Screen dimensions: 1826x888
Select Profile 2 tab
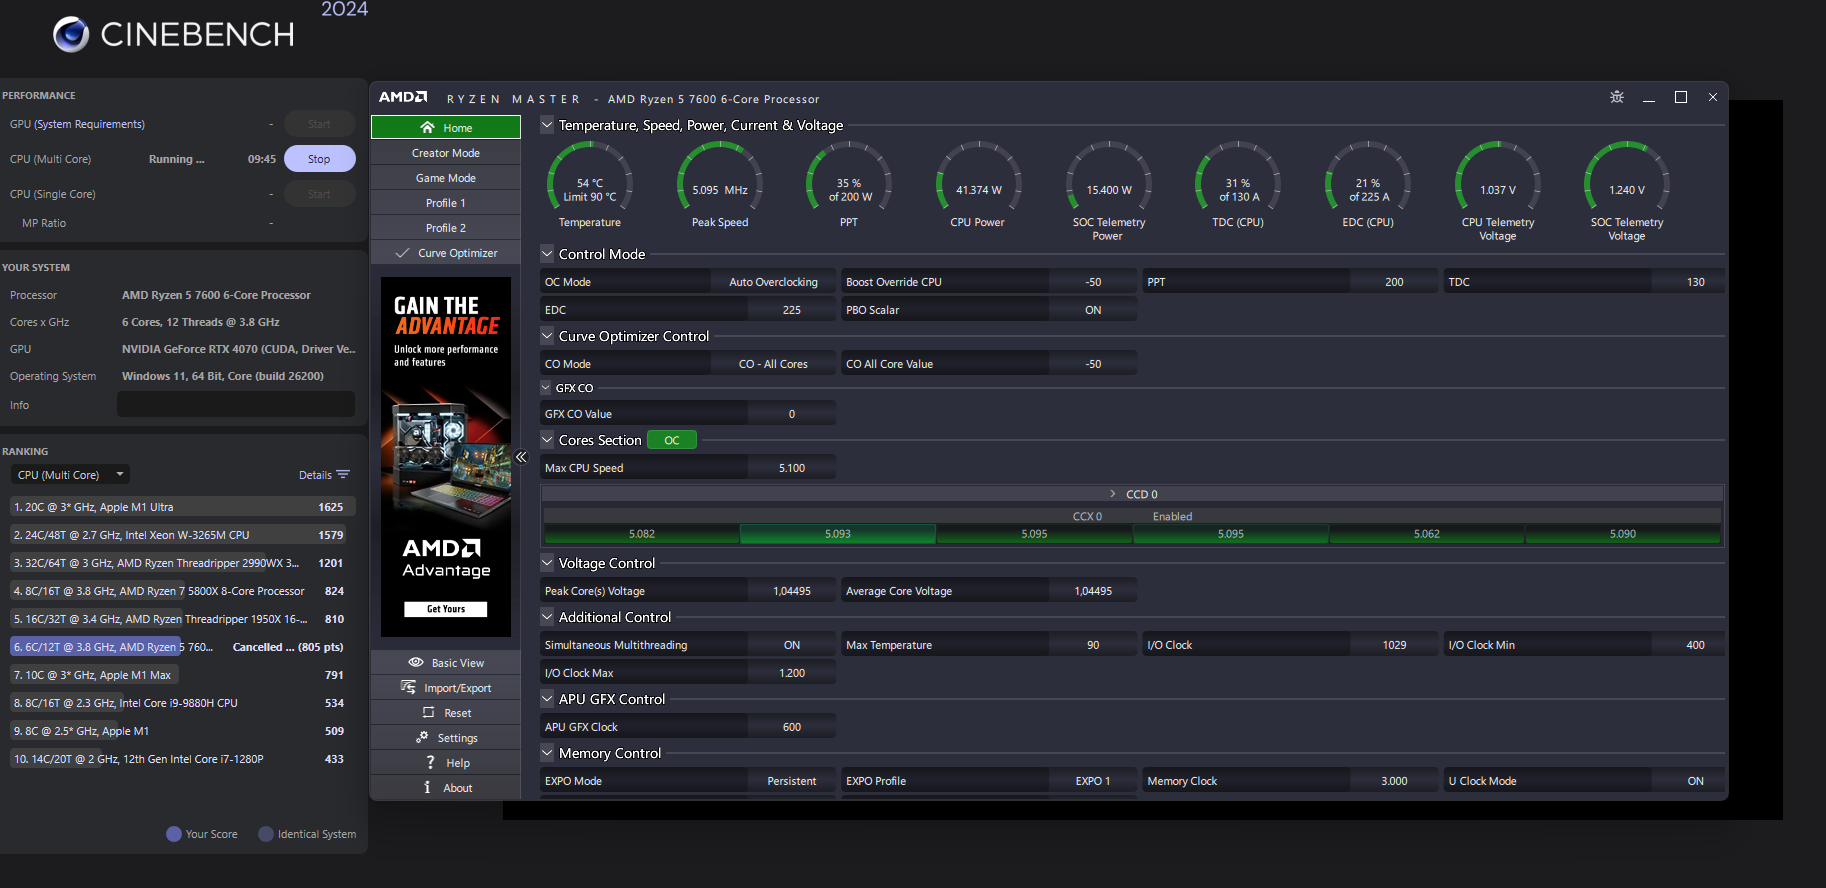point(446,228)
